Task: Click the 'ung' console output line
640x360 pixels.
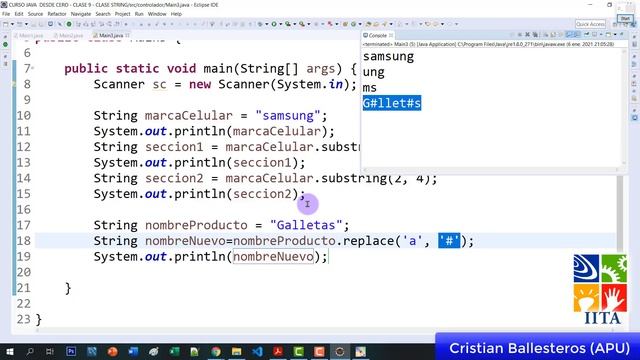Action: pyautogui.click(x=373, y=72)
